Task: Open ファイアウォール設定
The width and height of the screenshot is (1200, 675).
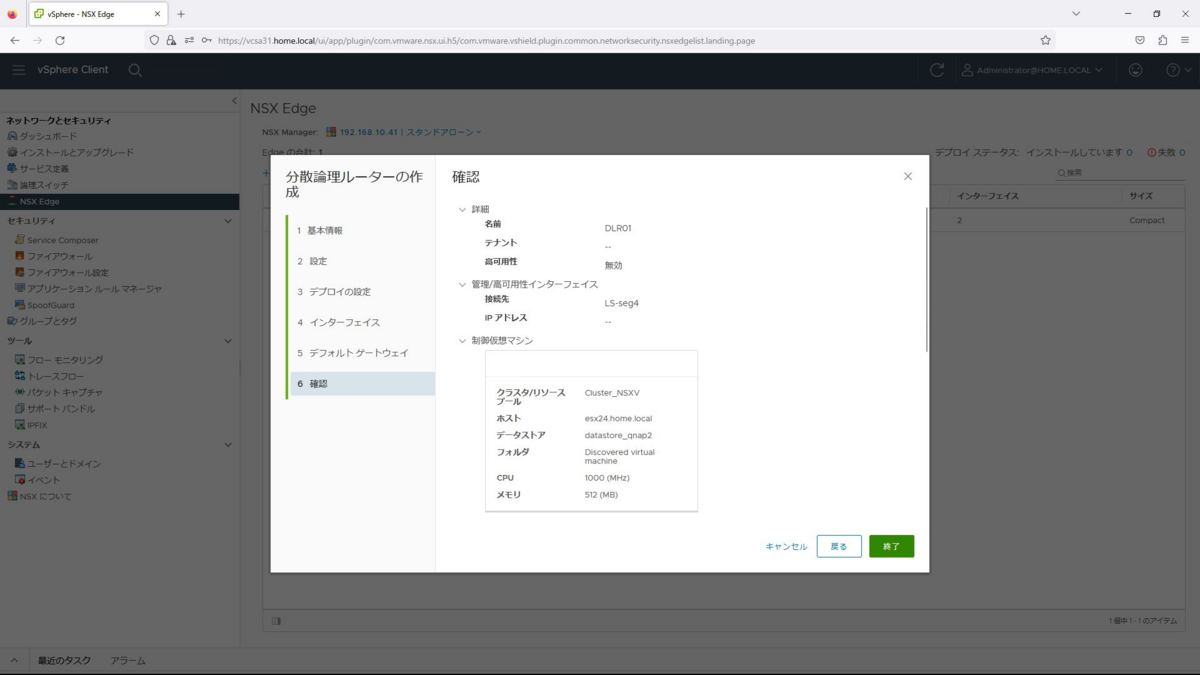Action: point(67,272)
